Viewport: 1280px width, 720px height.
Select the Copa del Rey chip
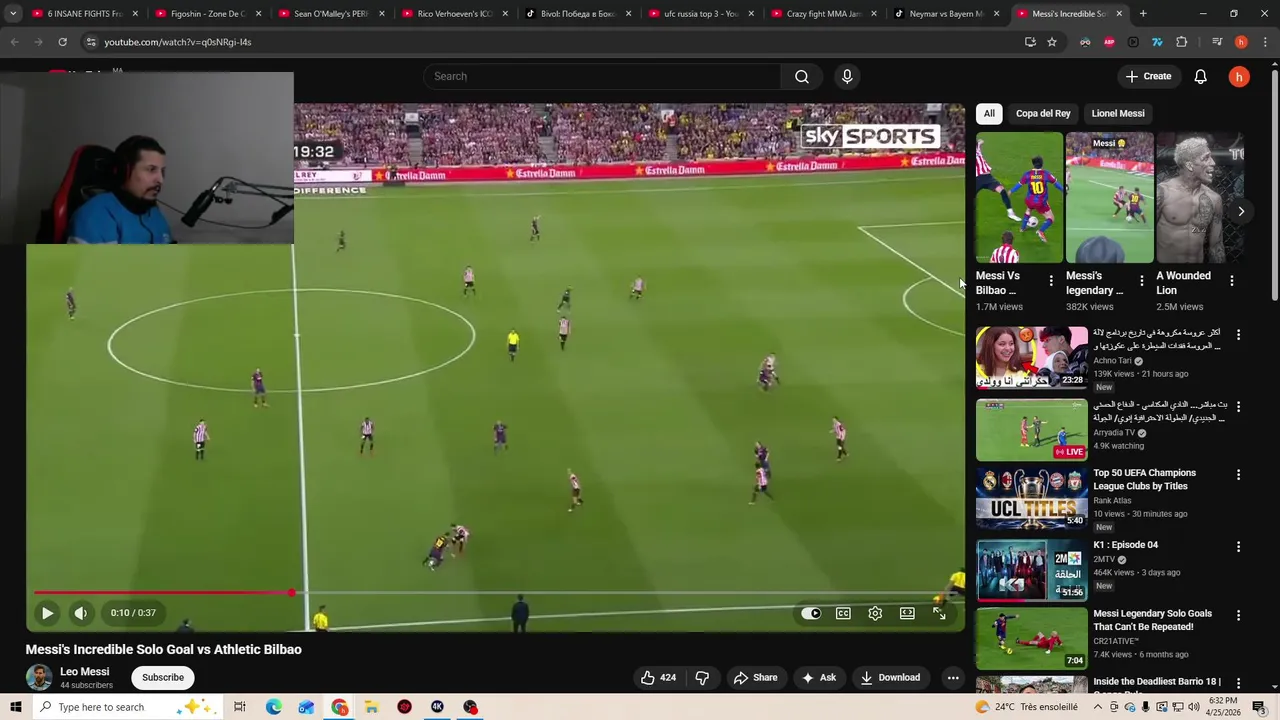point(1043,113)
